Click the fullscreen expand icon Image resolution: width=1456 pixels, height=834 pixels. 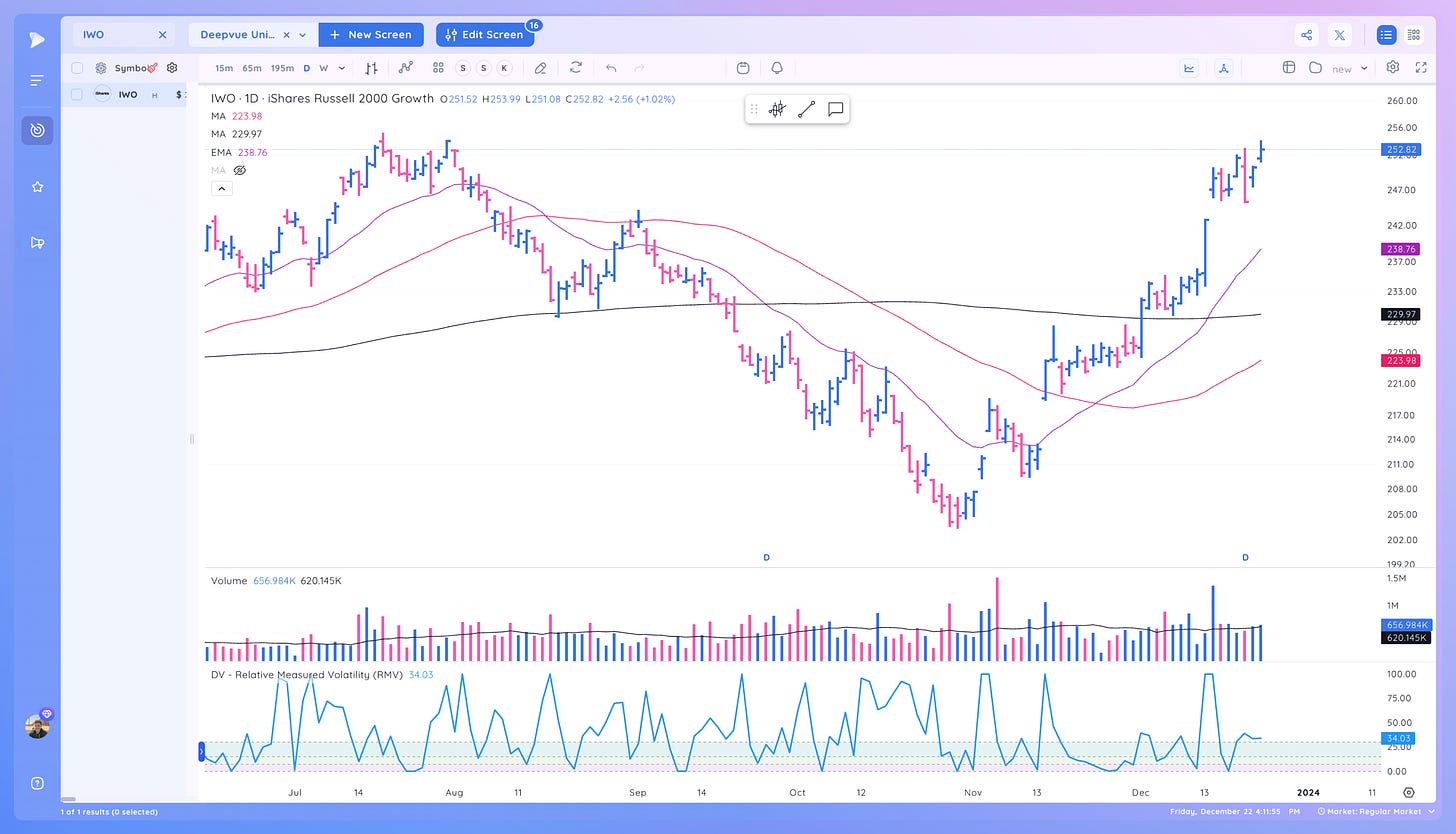click(x=1421, y=68)
